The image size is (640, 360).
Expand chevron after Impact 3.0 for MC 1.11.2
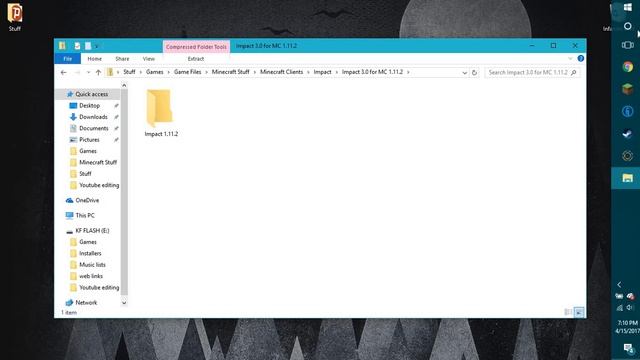coord(408,72)
